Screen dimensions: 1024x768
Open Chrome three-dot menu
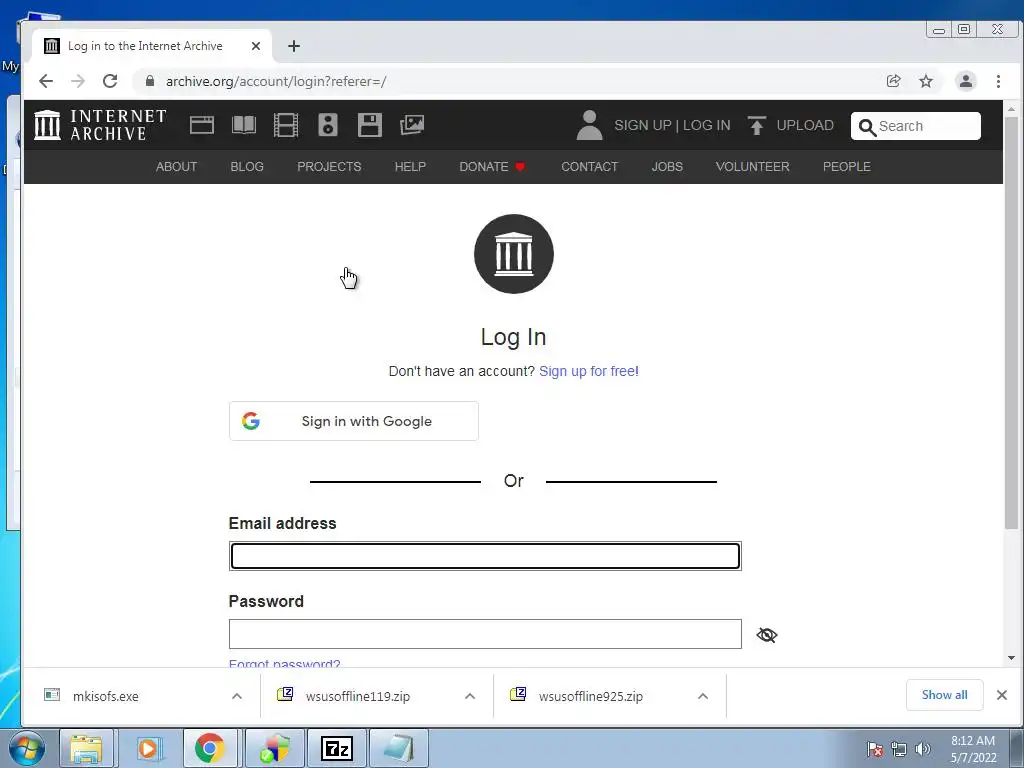[998, 81]
